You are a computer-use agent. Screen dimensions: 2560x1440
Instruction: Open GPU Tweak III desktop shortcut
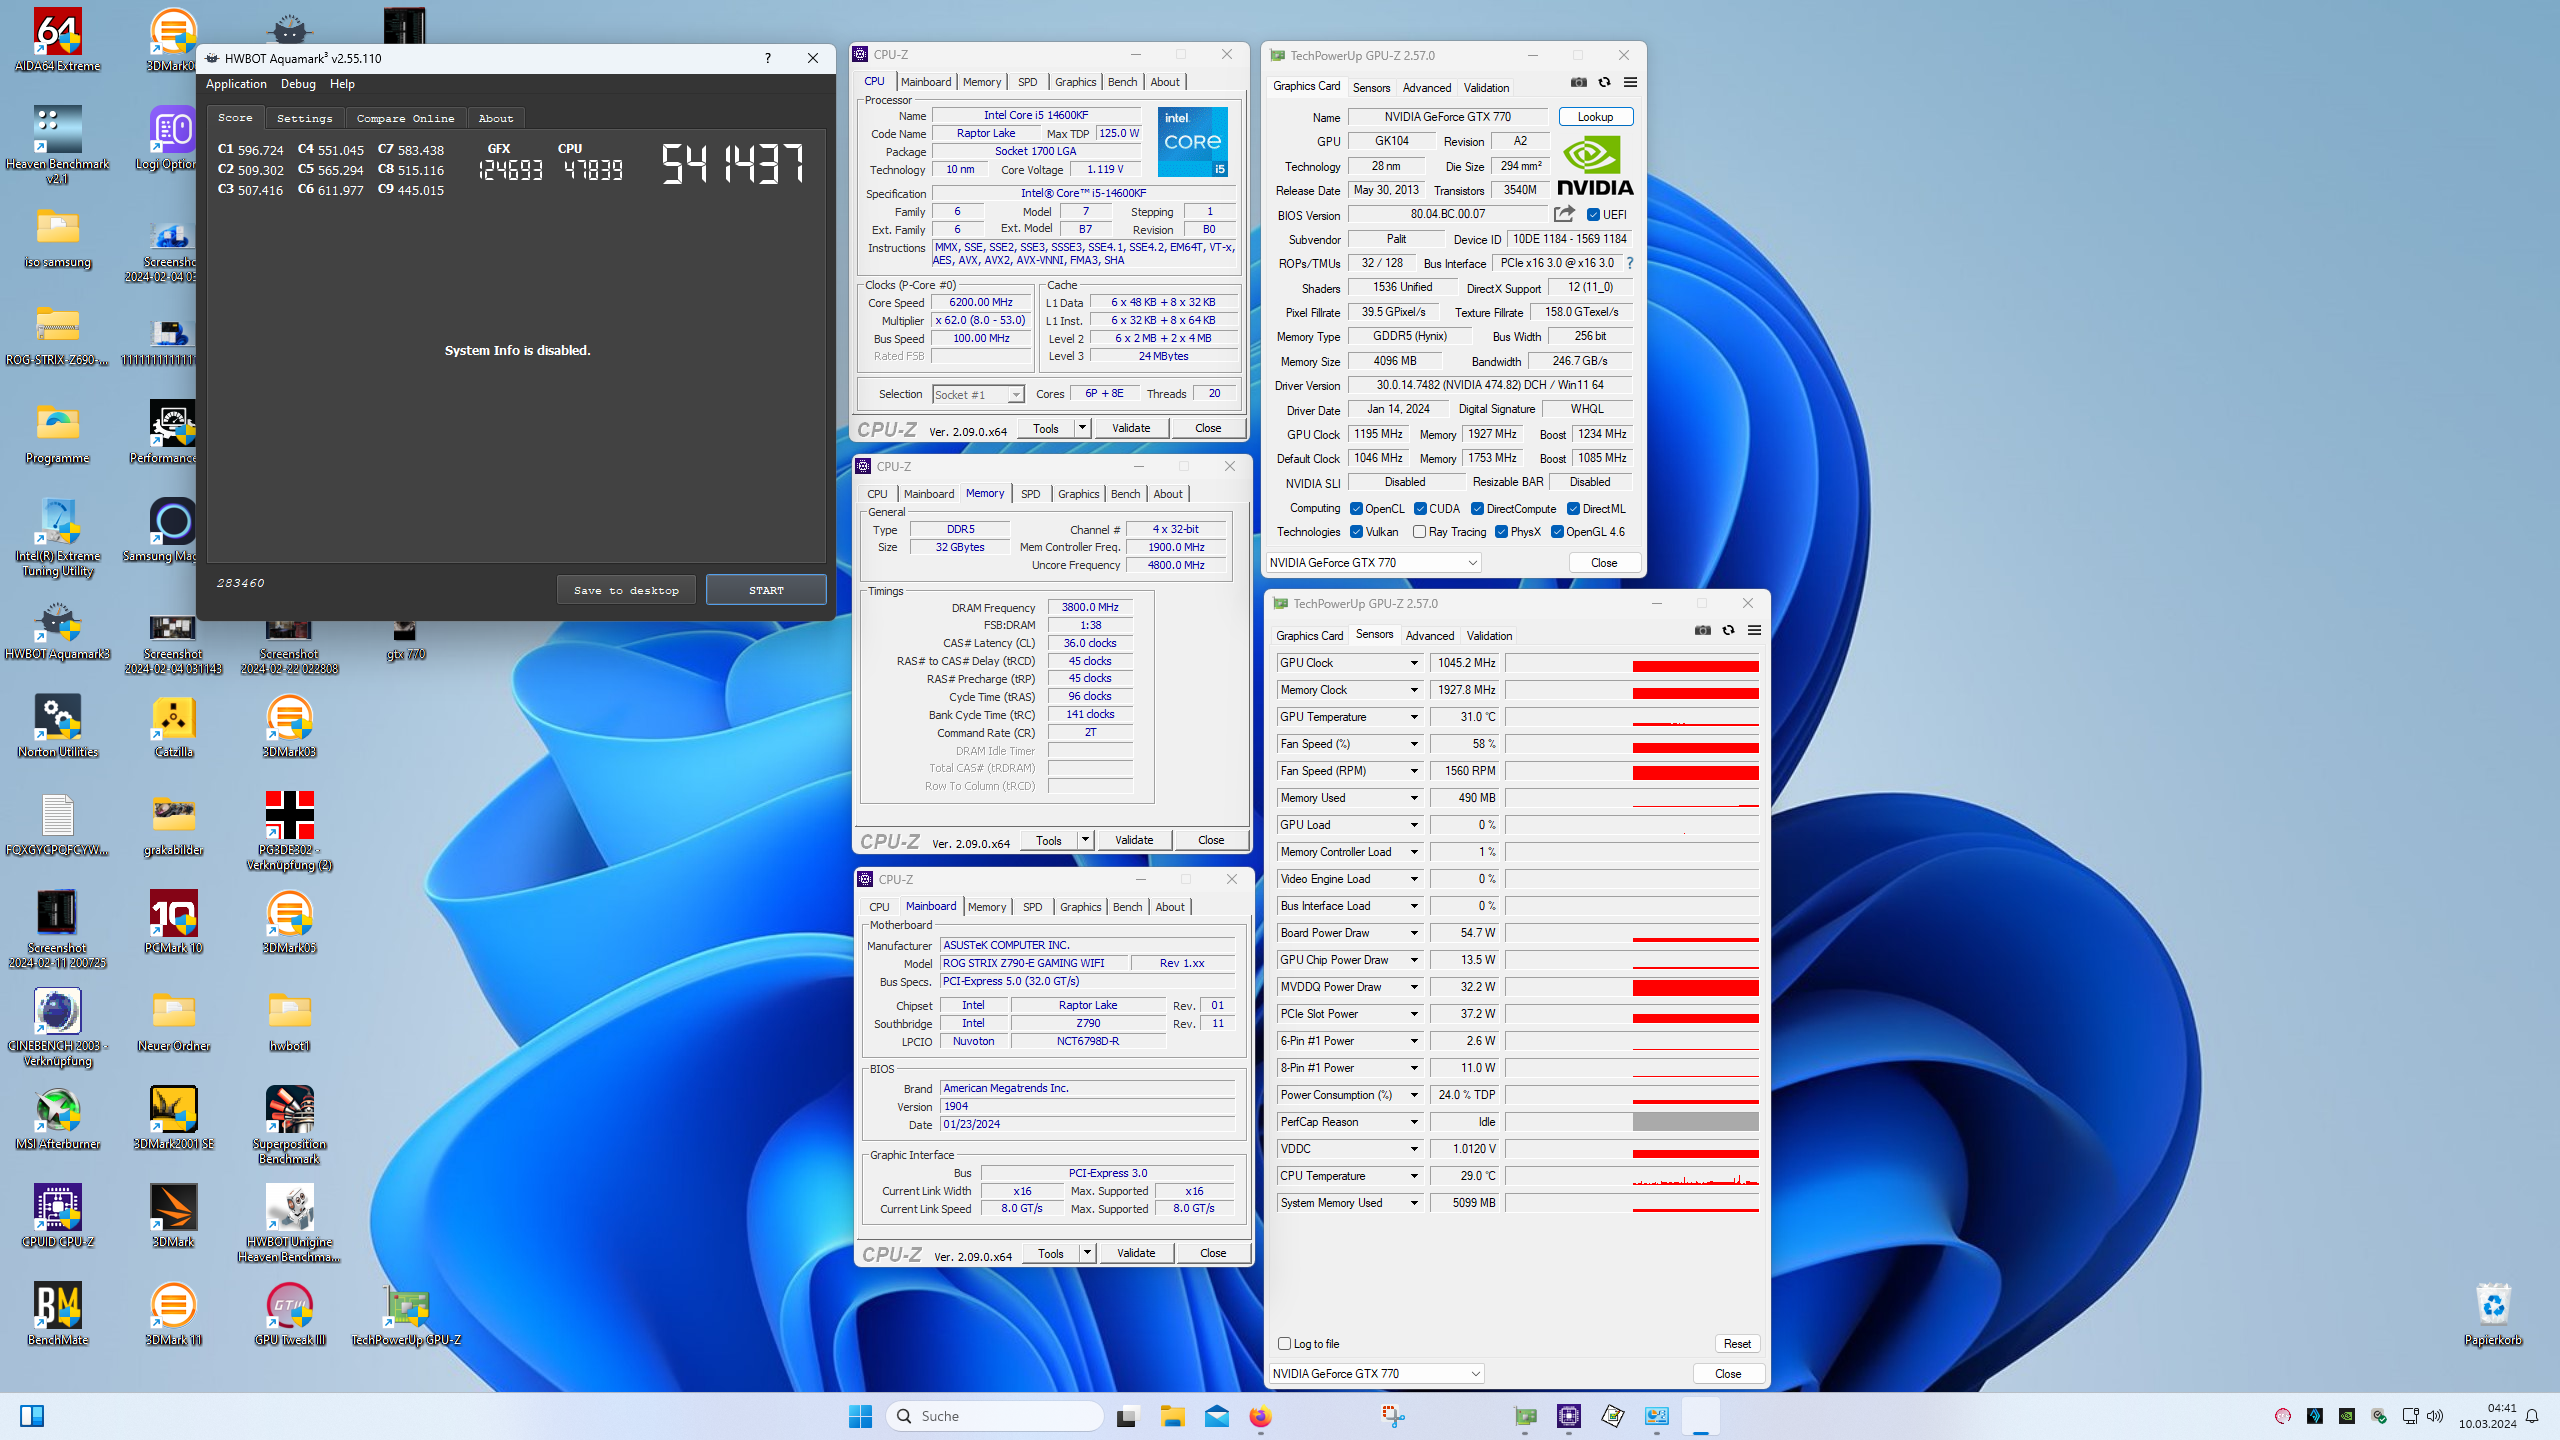click(x=289, y=1314)
